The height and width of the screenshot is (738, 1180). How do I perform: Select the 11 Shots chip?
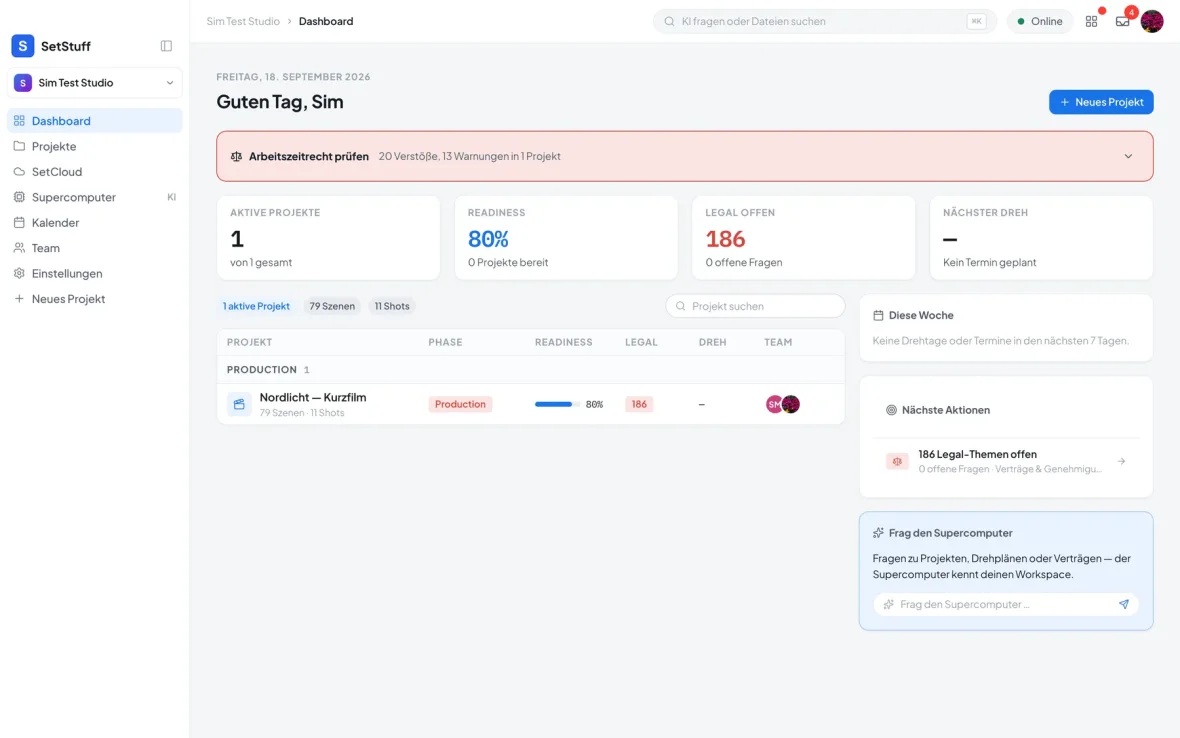click(392, 306)
